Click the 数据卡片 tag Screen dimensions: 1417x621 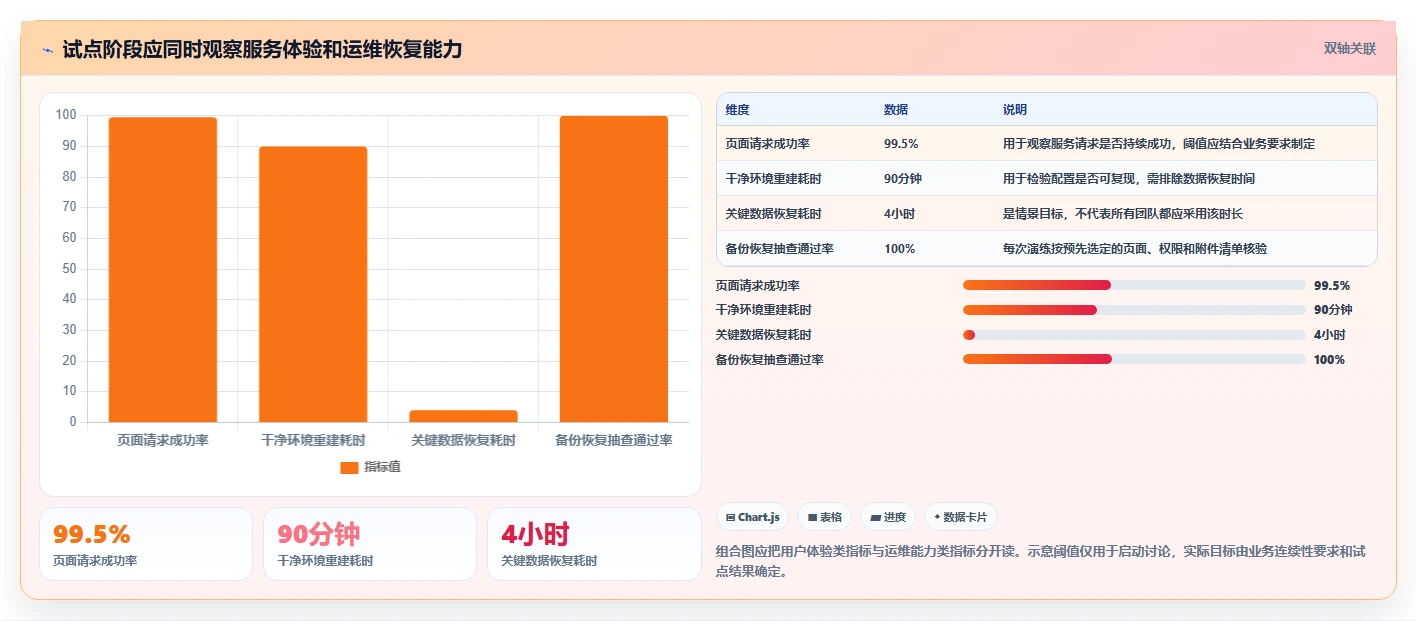(960, 517)
